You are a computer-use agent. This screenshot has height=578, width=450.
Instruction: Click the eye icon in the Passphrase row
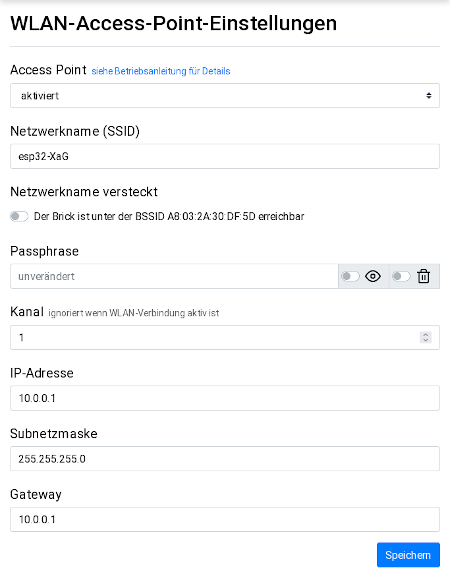pyautogui.click(x=373, y=276)
